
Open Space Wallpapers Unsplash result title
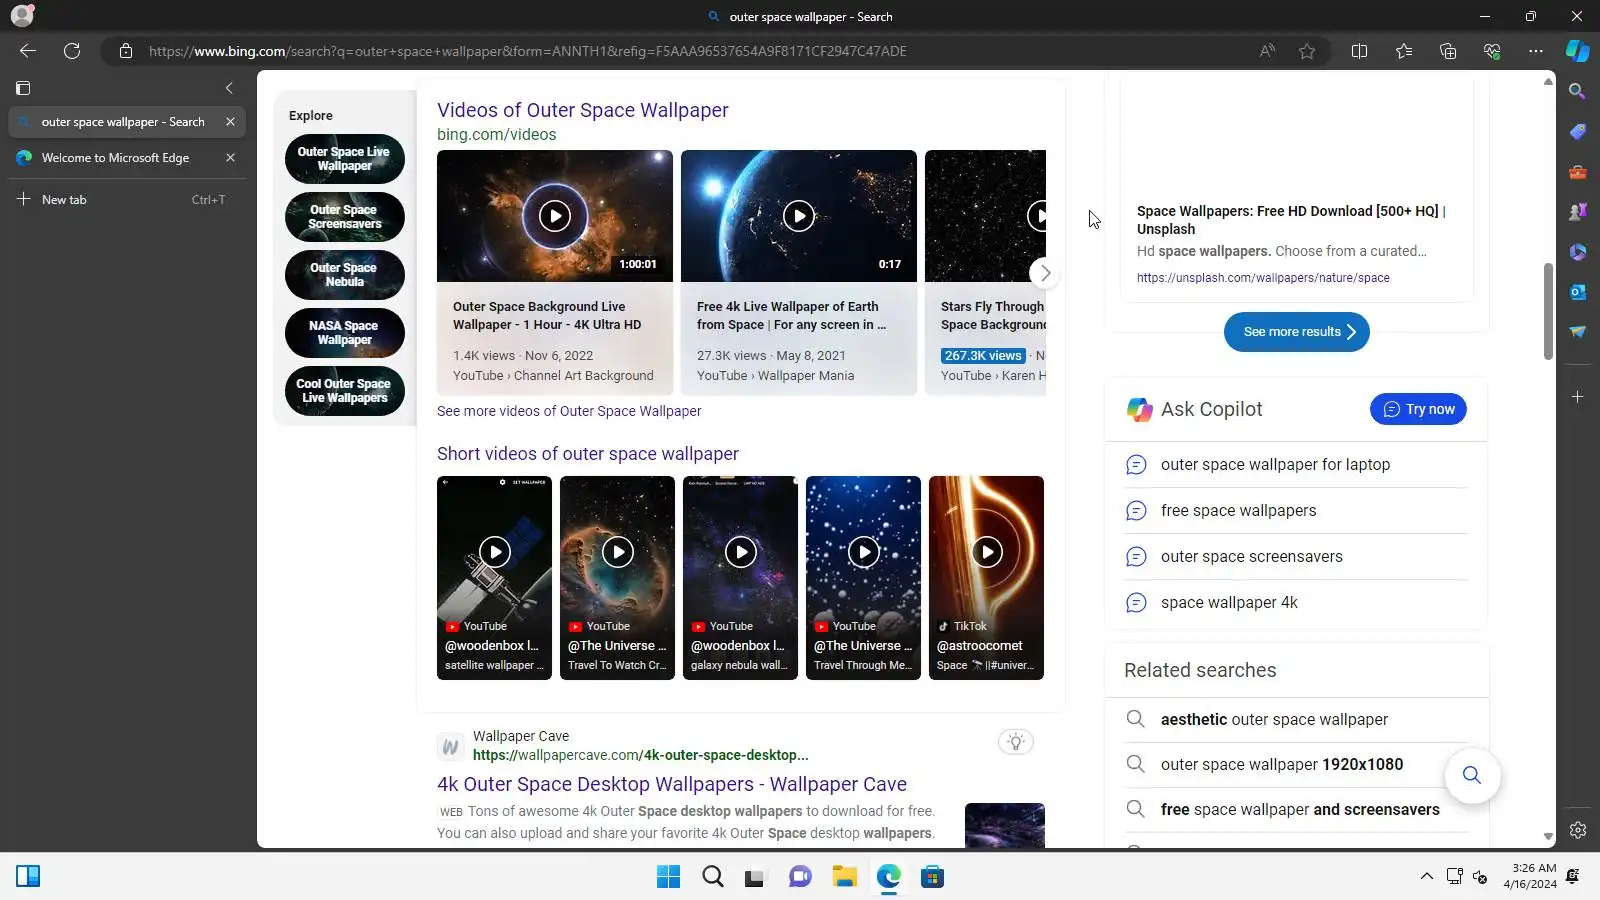[x=1291, y=220]
